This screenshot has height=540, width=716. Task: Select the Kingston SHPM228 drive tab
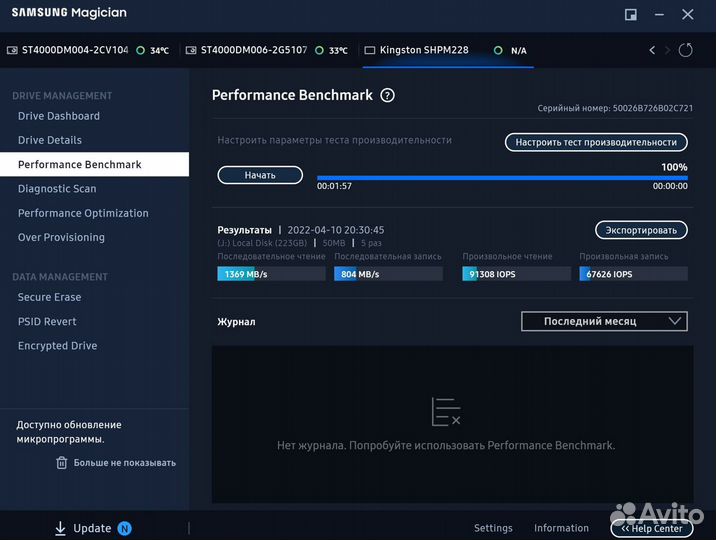point(448,50)
